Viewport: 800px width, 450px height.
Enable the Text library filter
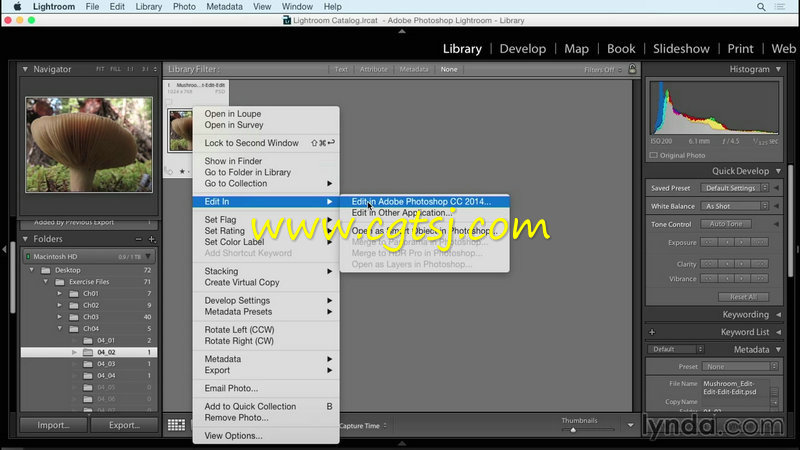click(x=341, y=69)
